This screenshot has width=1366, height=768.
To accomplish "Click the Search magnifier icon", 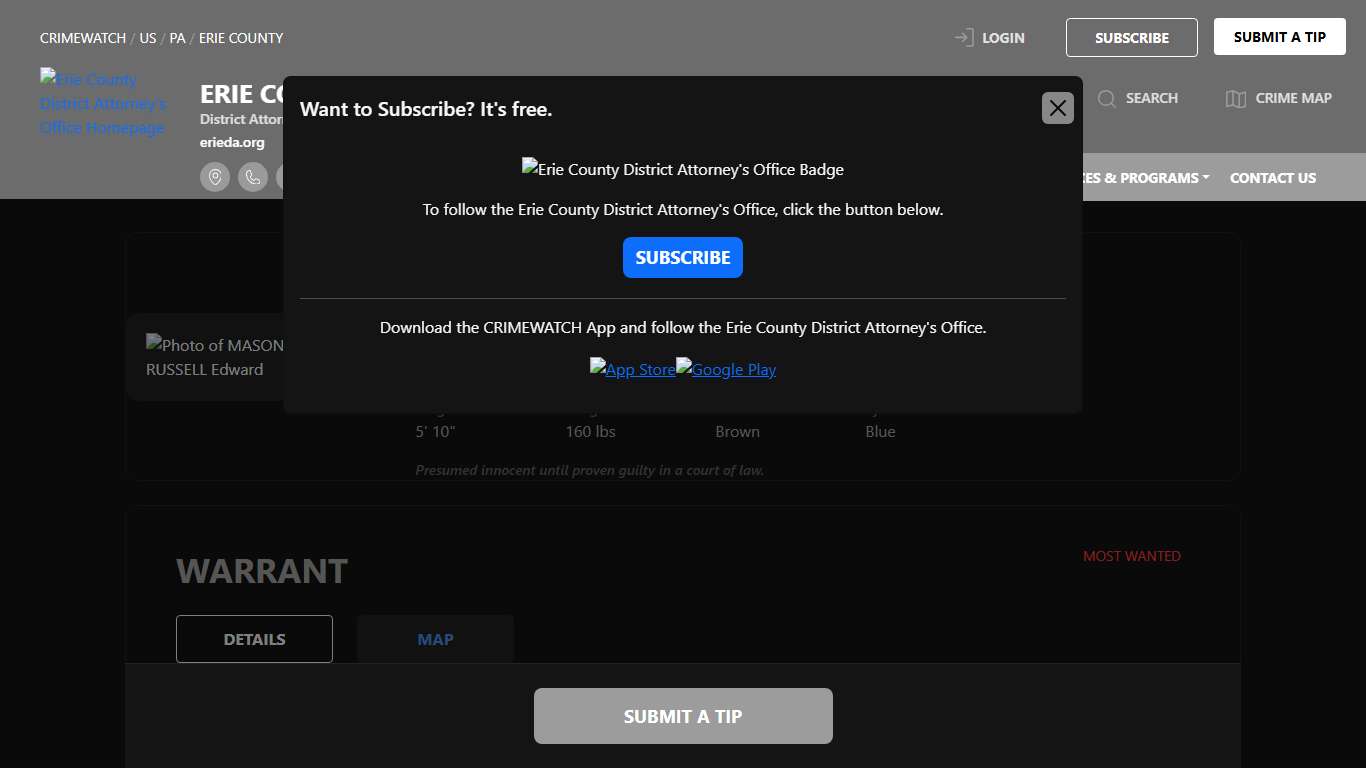I will [1107, 98].
